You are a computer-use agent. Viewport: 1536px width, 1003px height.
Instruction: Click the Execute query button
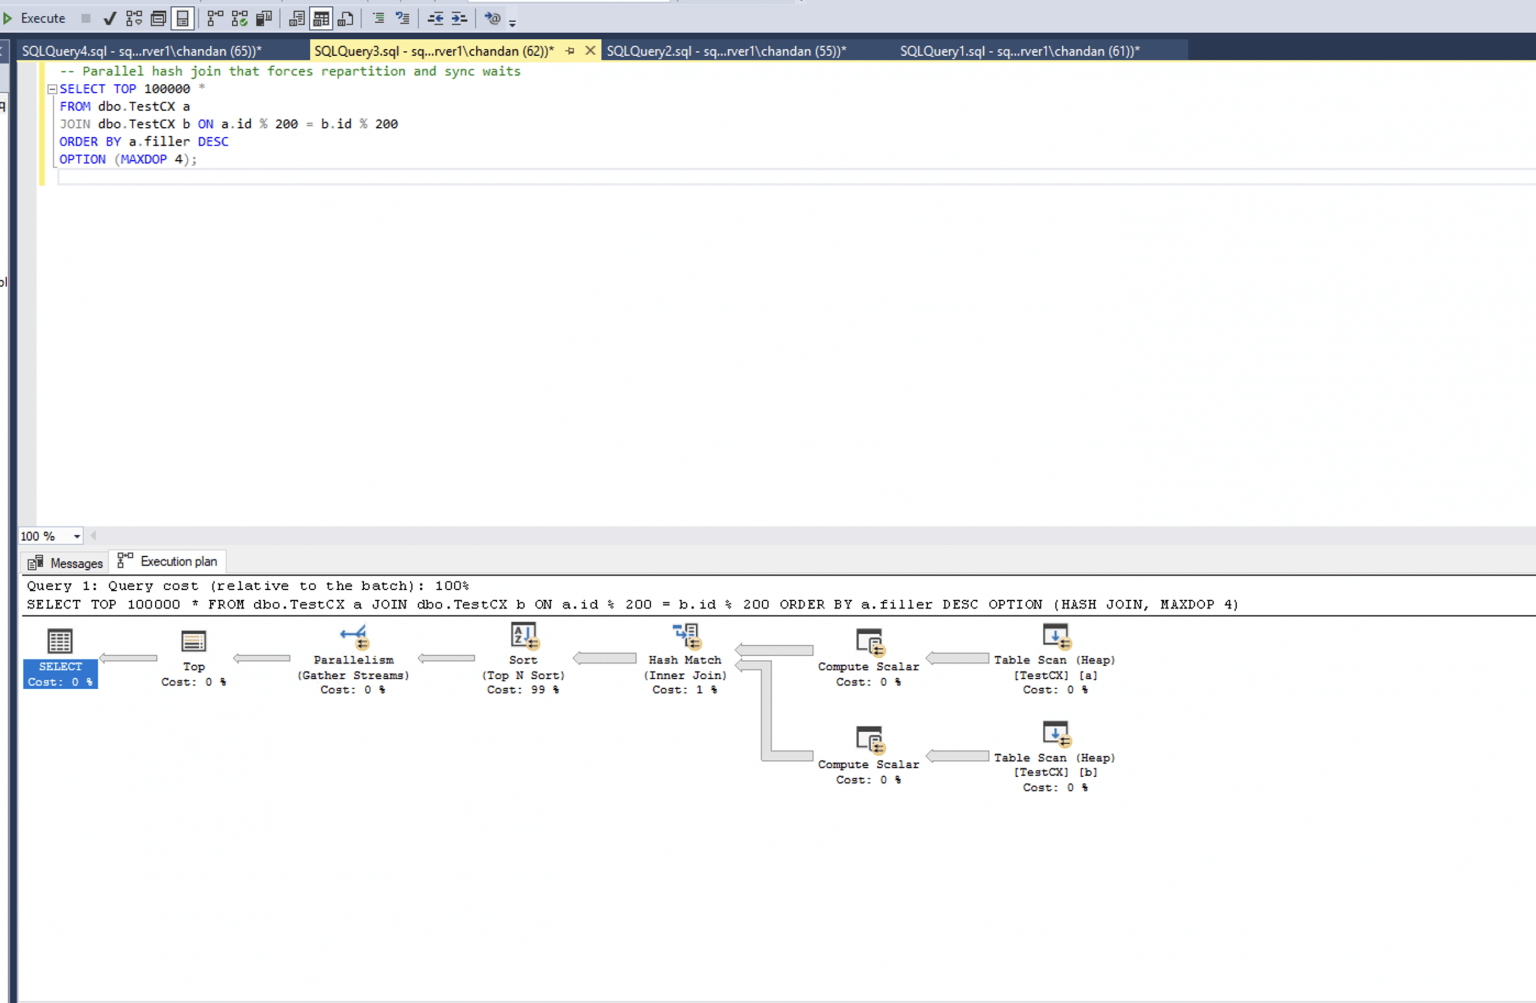pos(36,18)
